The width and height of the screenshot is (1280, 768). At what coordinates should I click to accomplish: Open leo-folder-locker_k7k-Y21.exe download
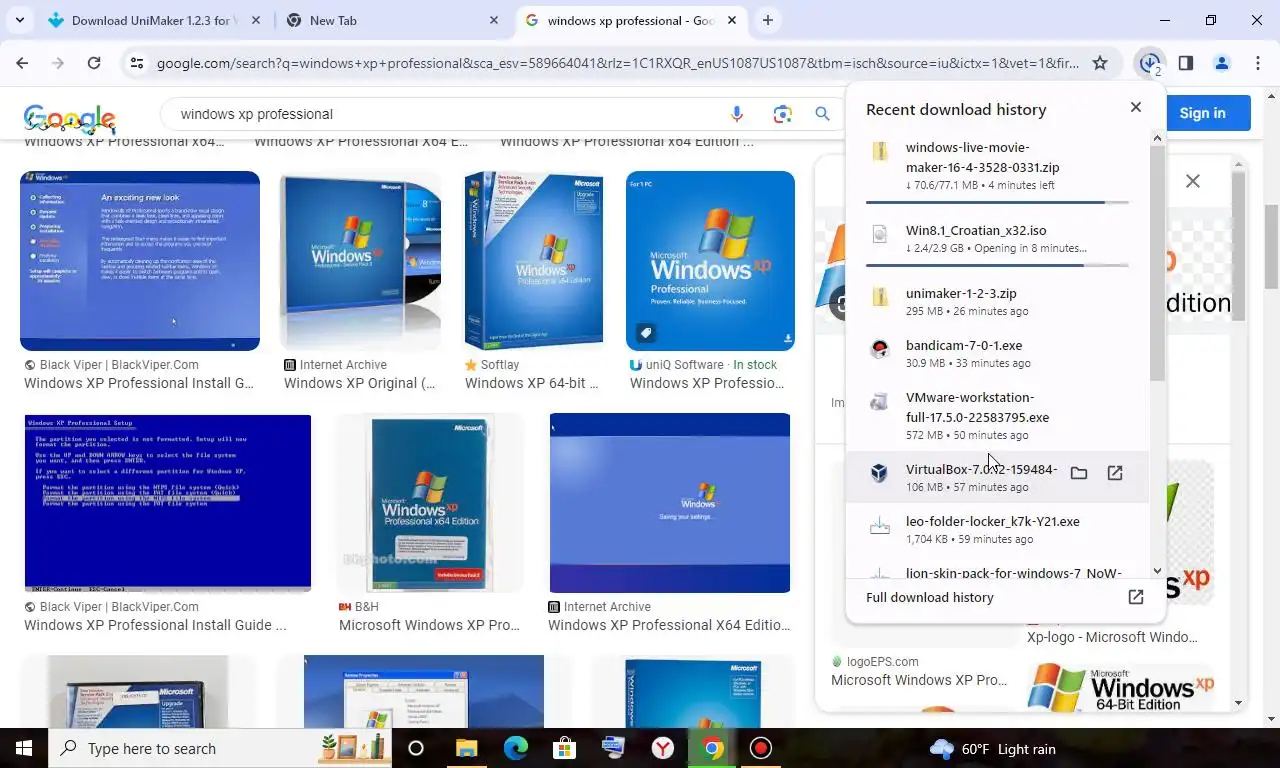[x=998, y=530]
